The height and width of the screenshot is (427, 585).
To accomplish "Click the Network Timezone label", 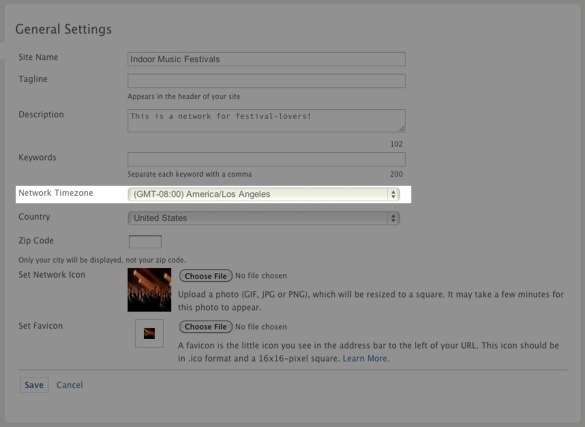I will [x=56, y=193].
